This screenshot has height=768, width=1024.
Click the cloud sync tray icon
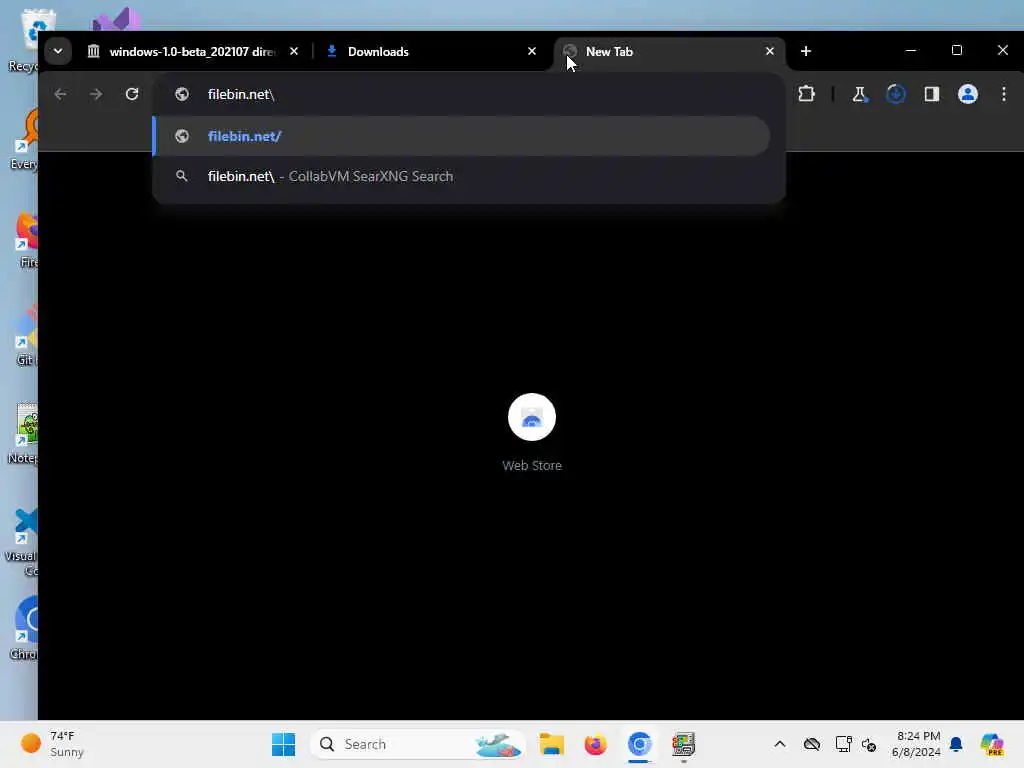[x=812, y=744]
